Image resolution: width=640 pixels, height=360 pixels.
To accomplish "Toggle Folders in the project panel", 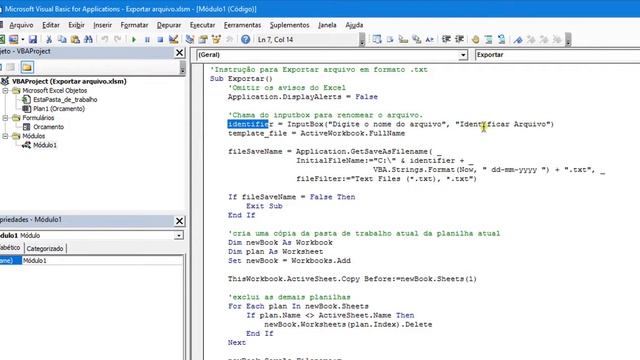I will (27, 67).
